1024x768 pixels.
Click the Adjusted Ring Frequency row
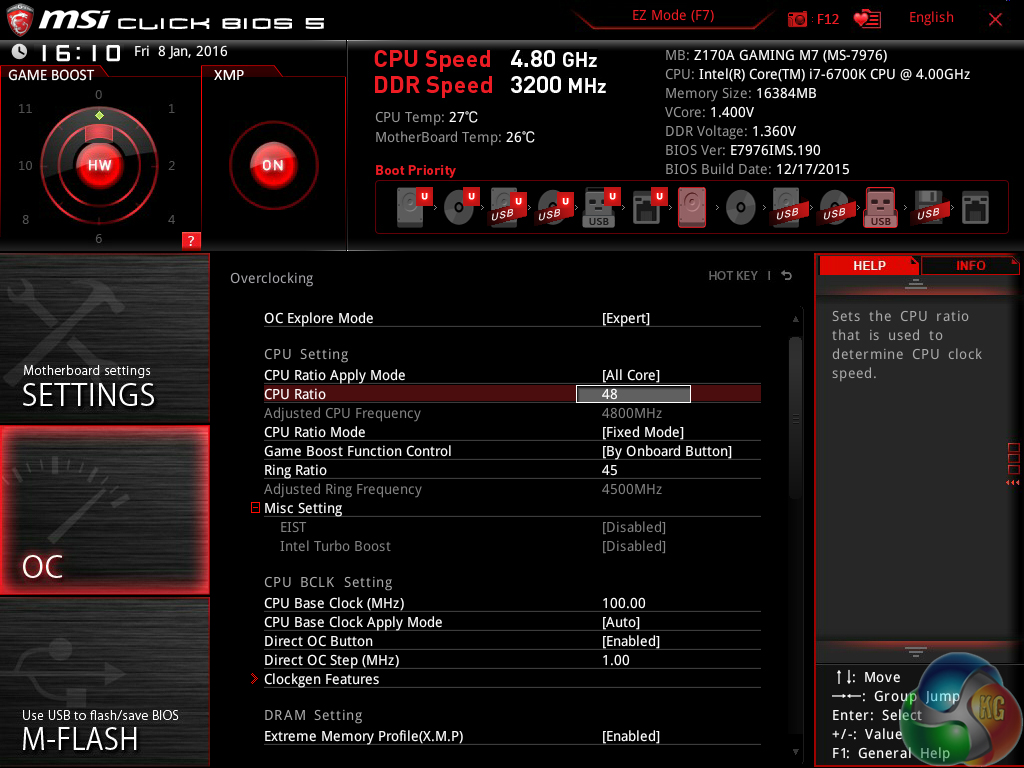[512, 489]
